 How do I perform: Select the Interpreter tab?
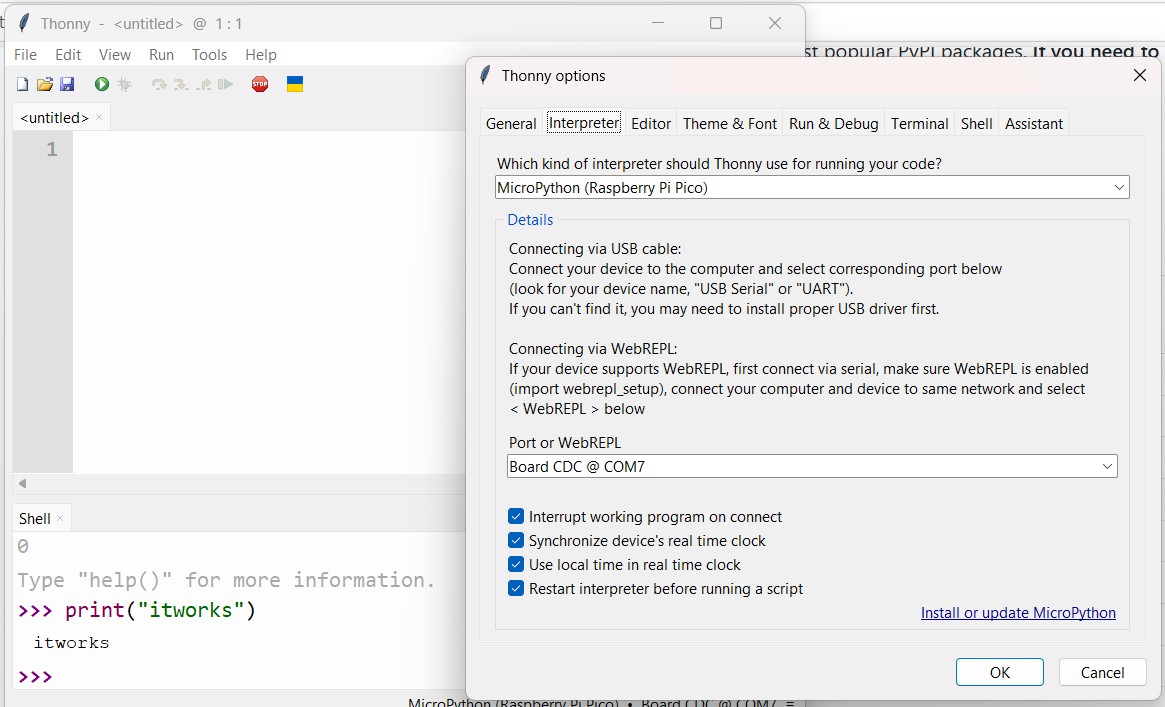tap(584, 123)
